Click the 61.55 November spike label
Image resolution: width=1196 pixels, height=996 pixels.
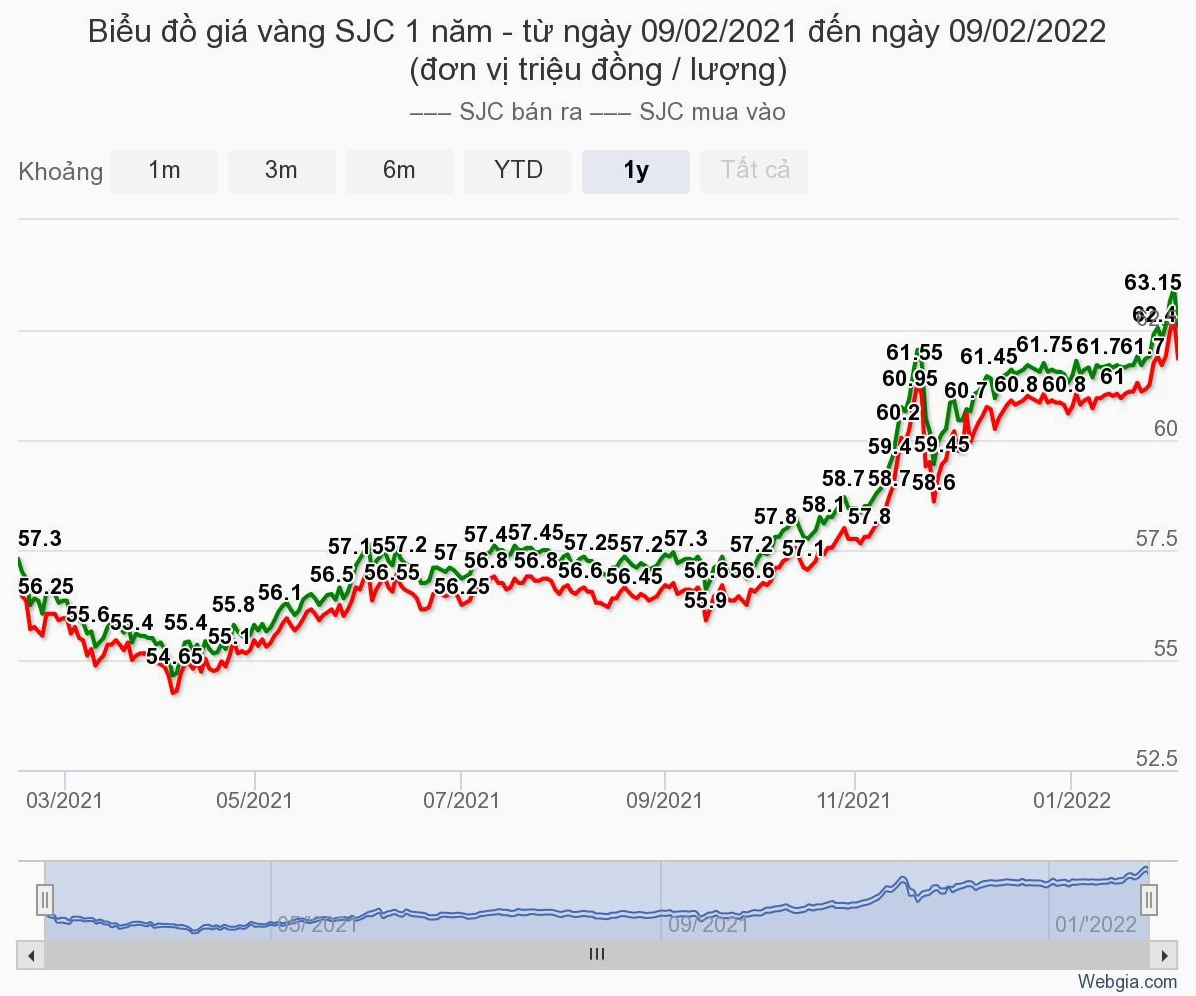tap(914, 352)
